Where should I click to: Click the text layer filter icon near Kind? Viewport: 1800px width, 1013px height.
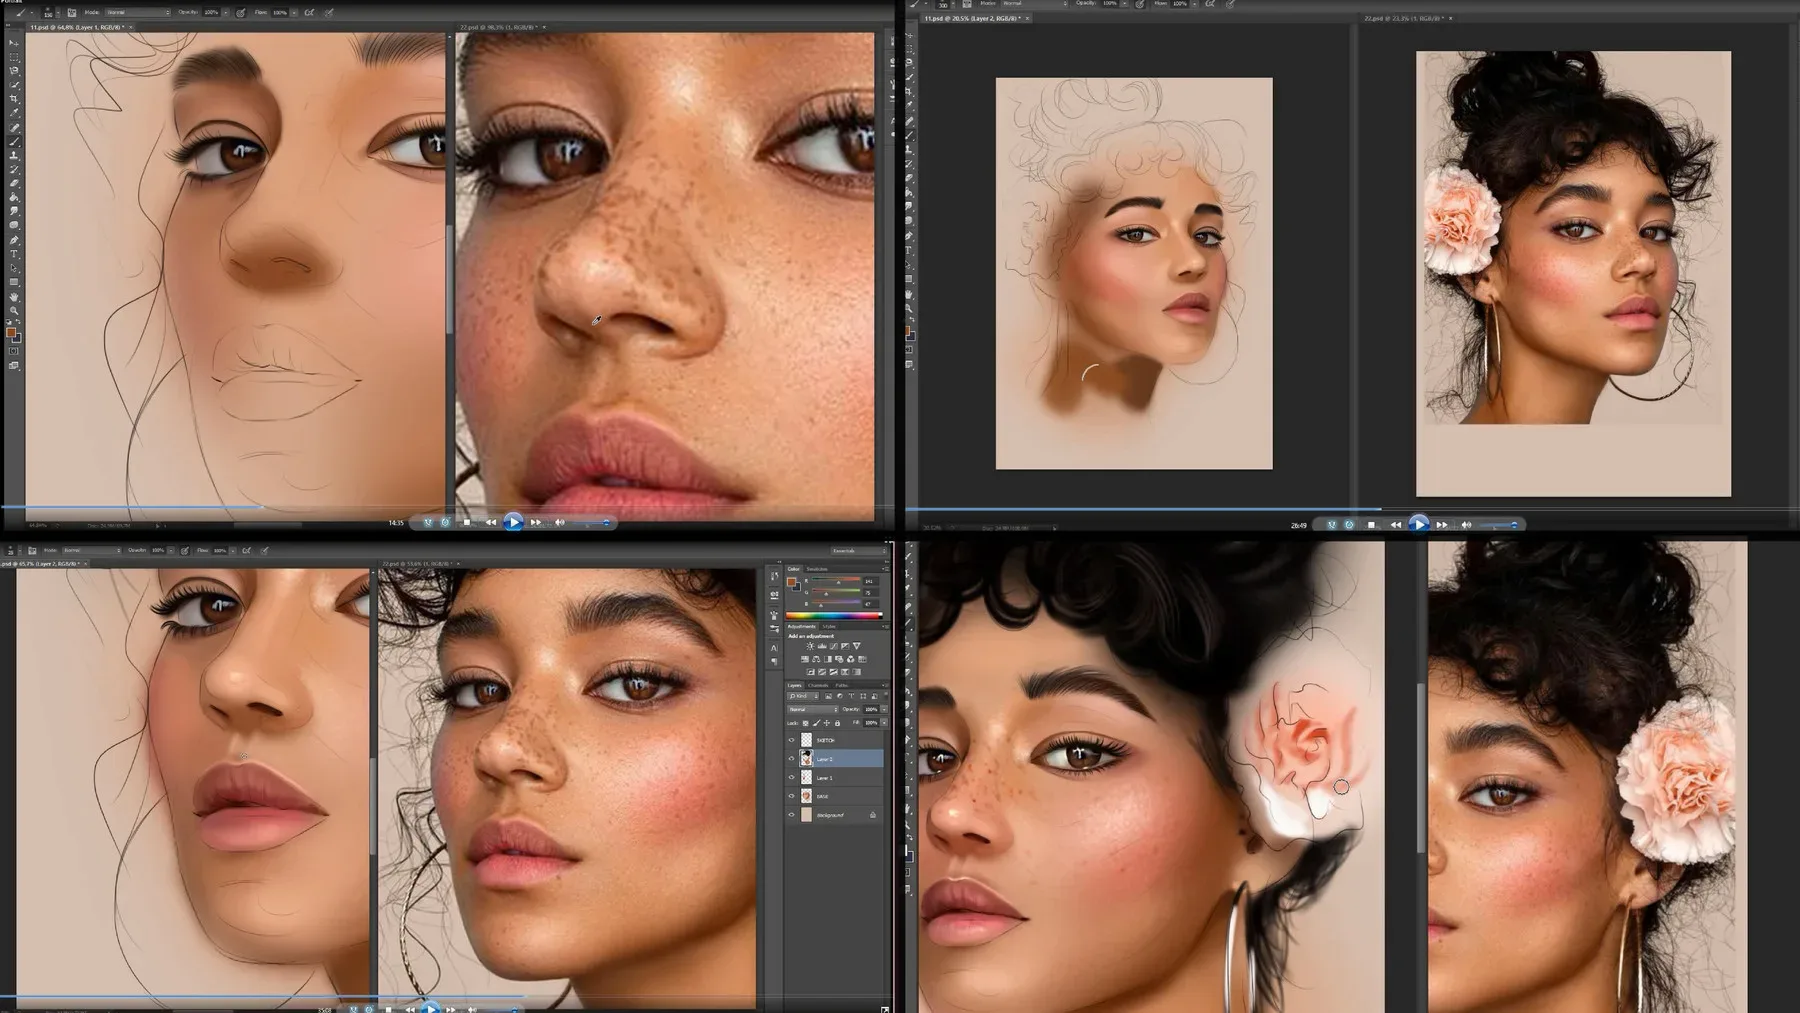coord(851,696)
